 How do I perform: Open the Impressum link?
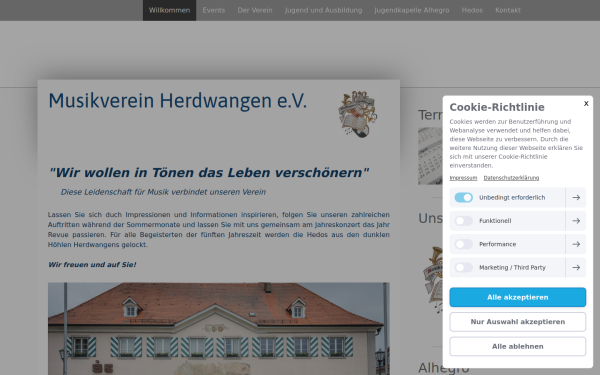click(x=463, y=178)
